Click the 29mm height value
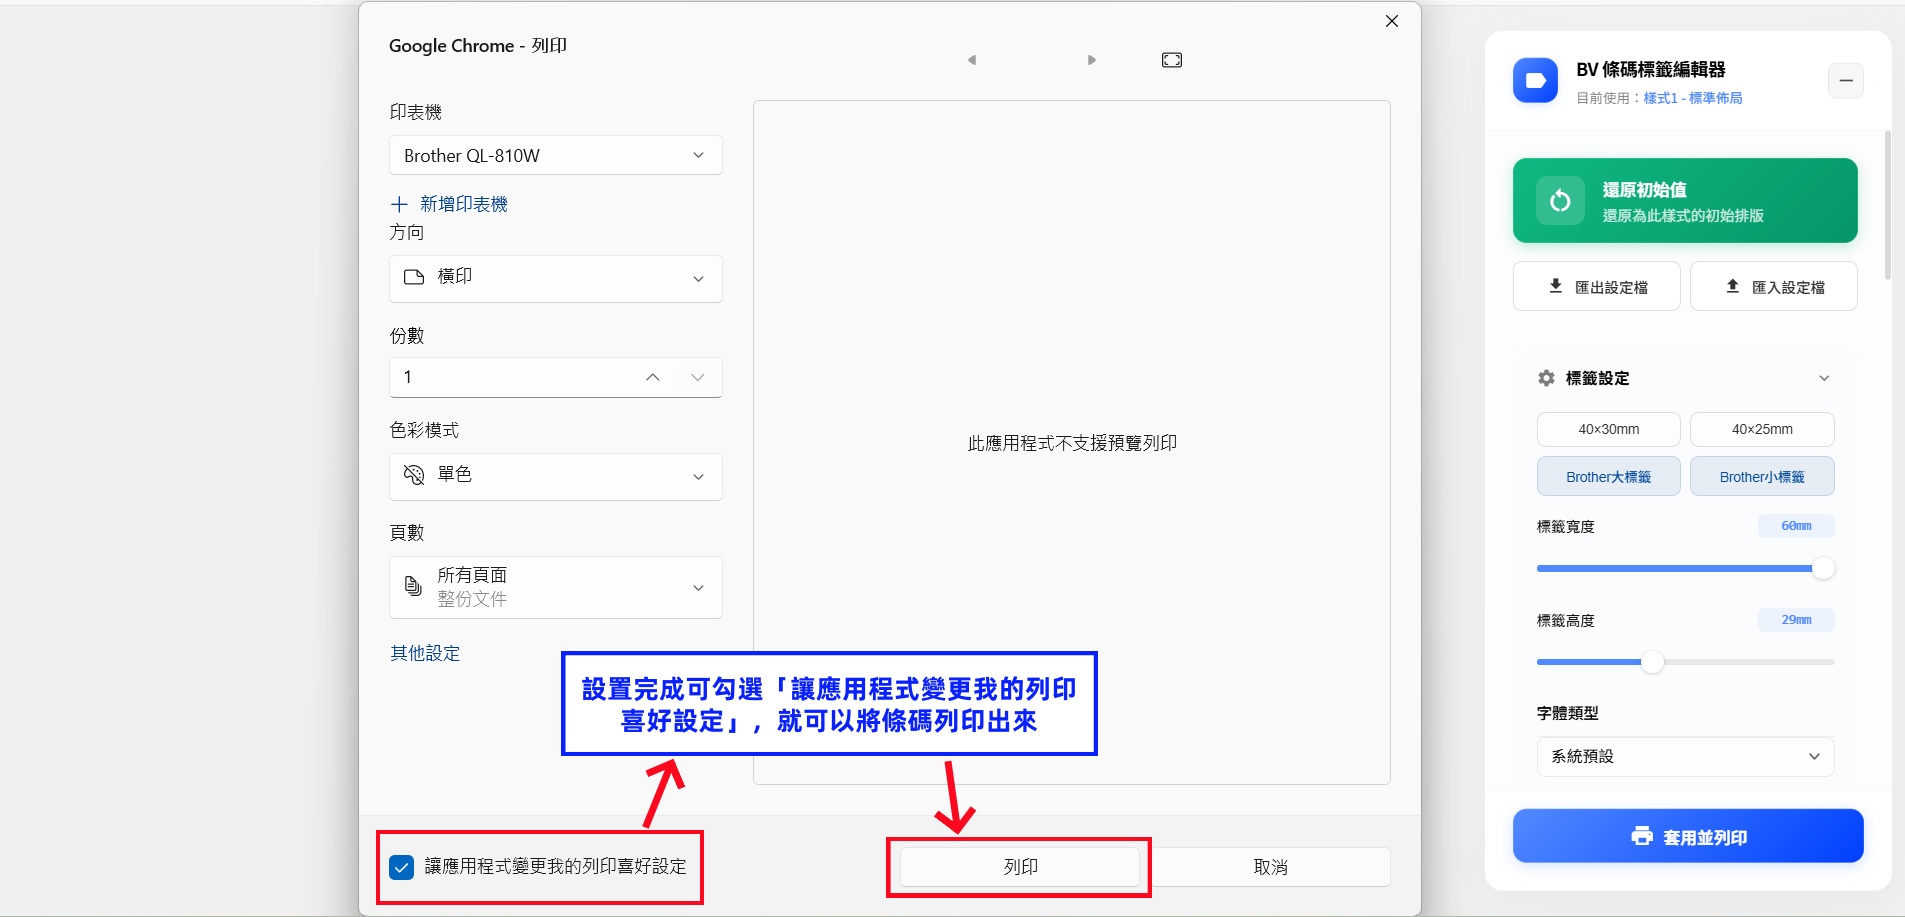This screenshot has height=917, width=1905. [x=1796, y=620]
